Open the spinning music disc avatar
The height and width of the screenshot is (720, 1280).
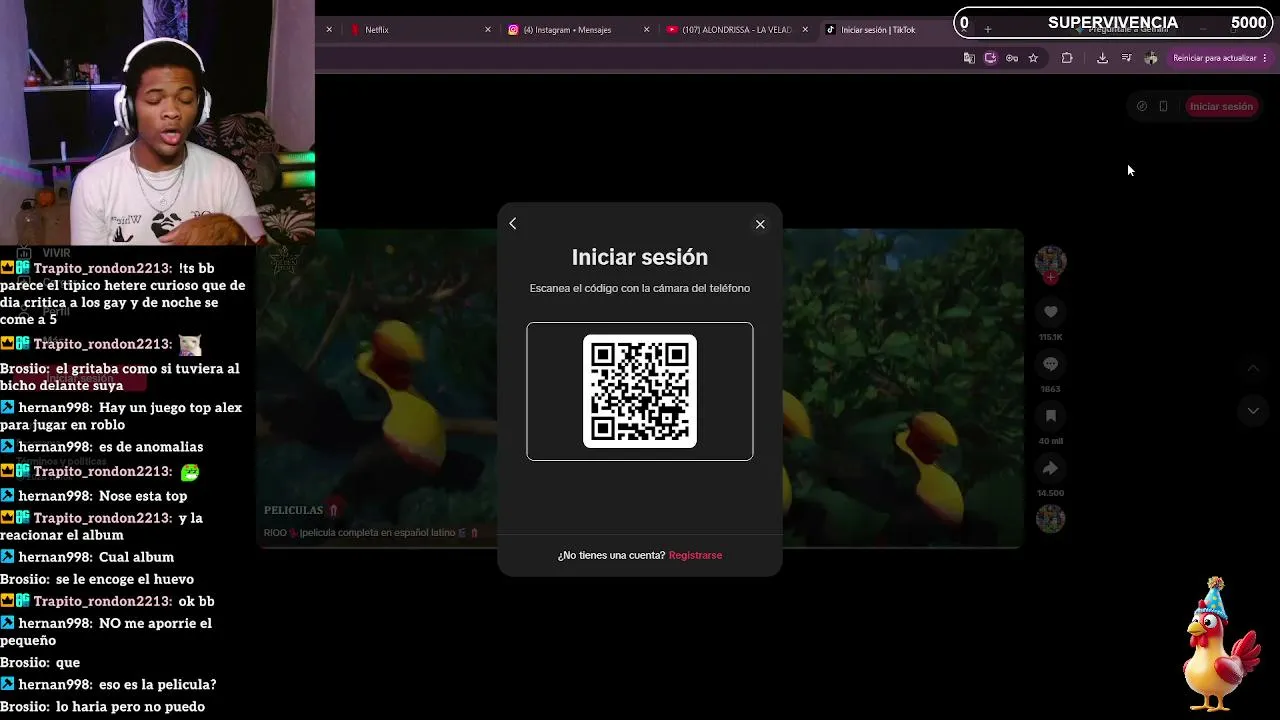tap(1050, 518)
